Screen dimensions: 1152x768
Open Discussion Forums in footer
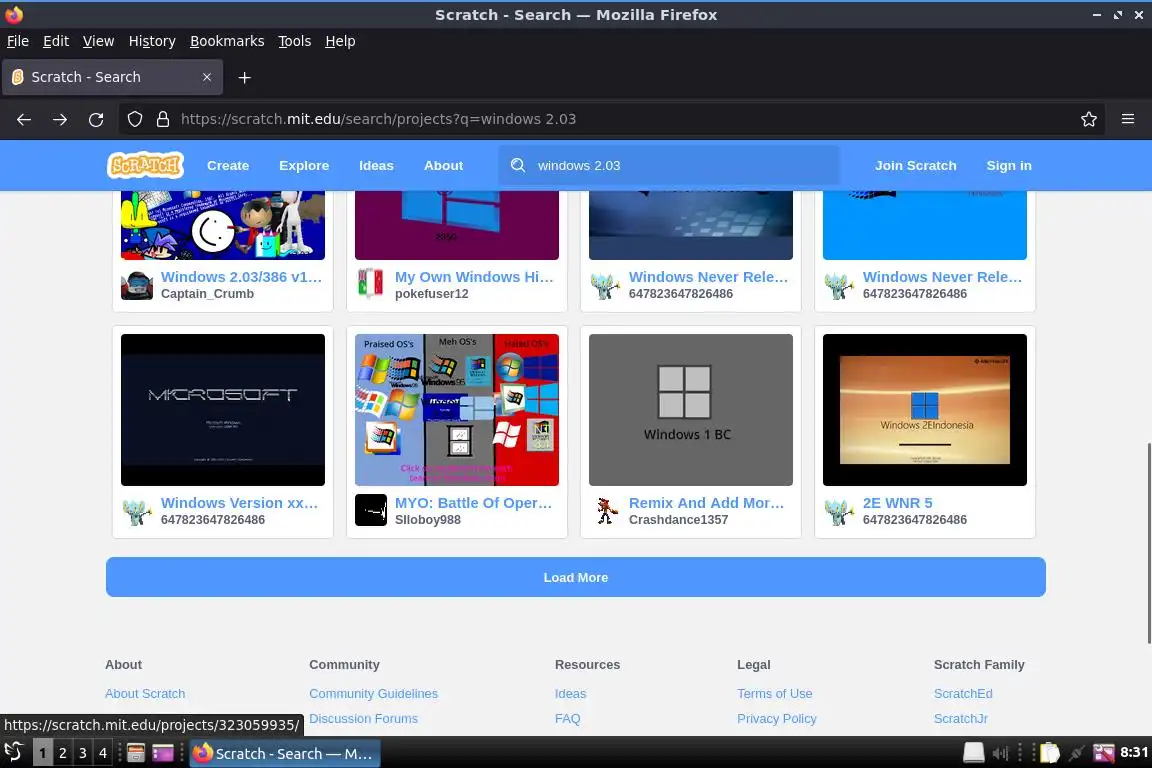click(363, 718)
